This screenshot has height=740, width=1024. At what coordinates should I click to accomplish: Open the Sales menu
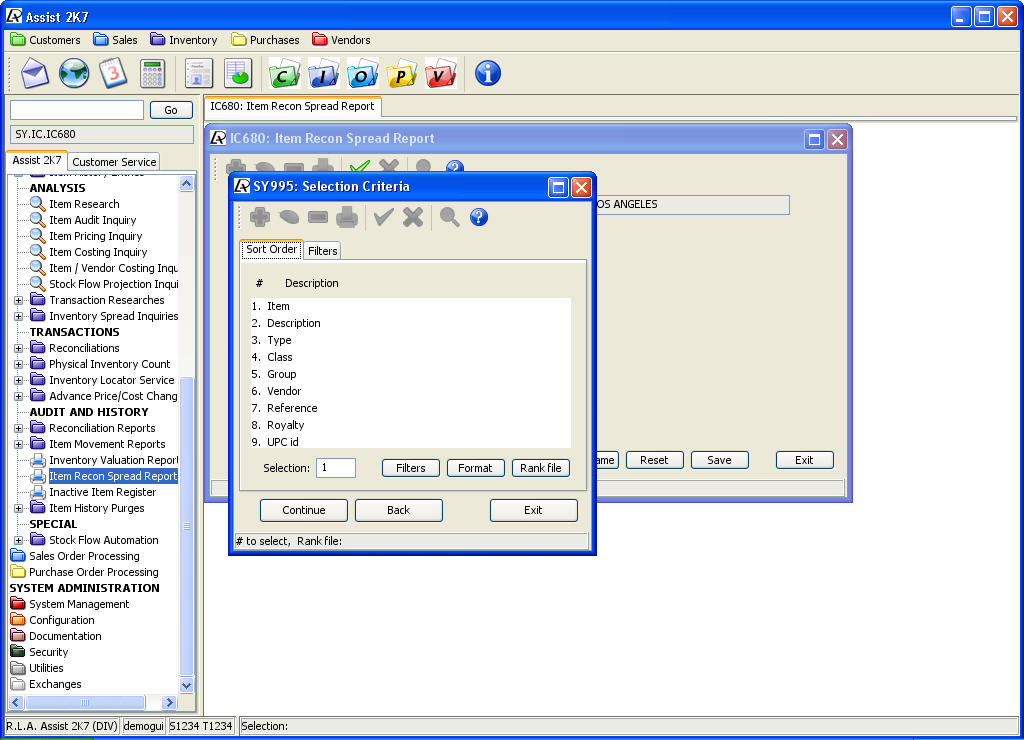(x=116, y=40)
